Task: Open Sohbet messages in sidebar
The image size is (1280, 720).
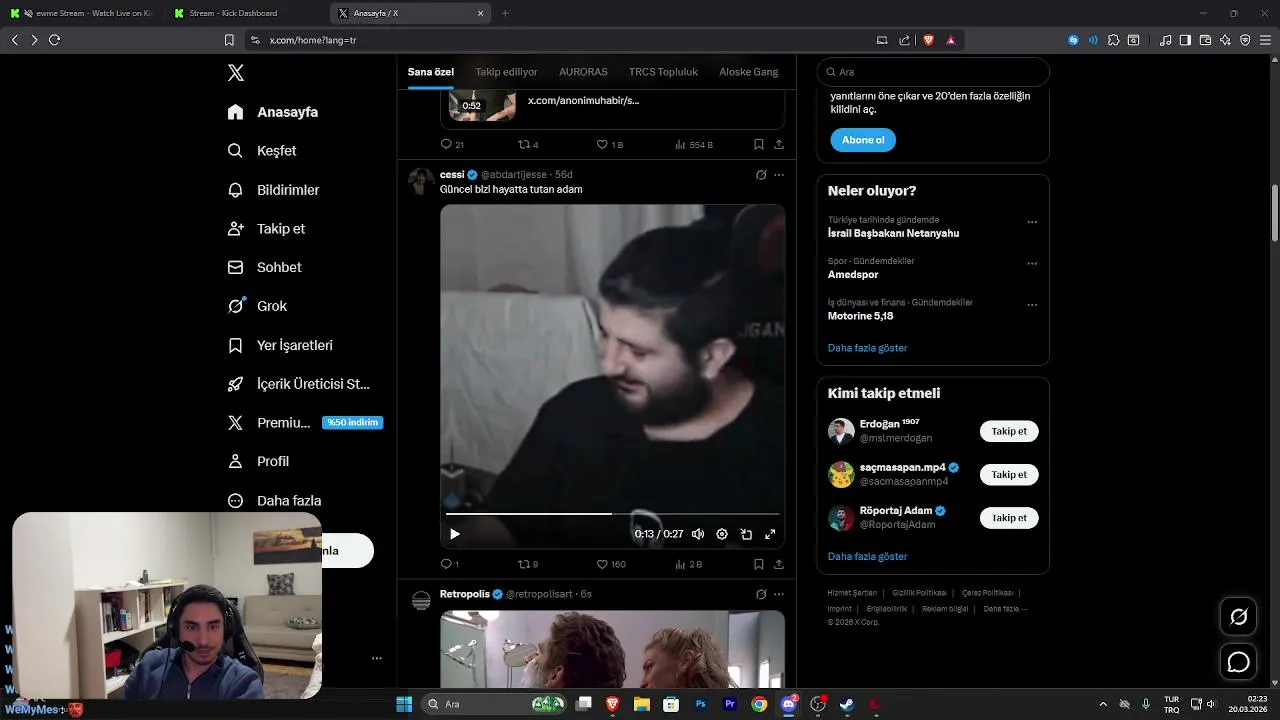Action: [265, 268]
